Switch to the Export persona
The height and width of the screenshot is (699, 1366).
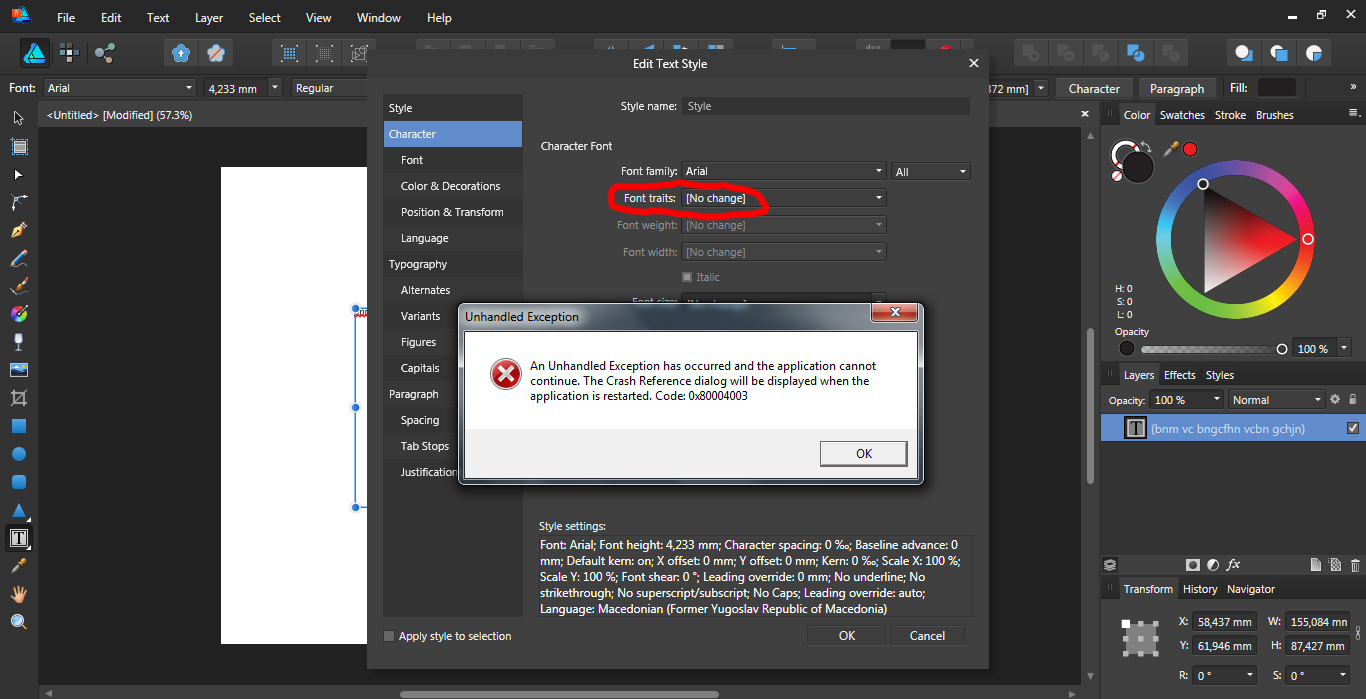104,53
